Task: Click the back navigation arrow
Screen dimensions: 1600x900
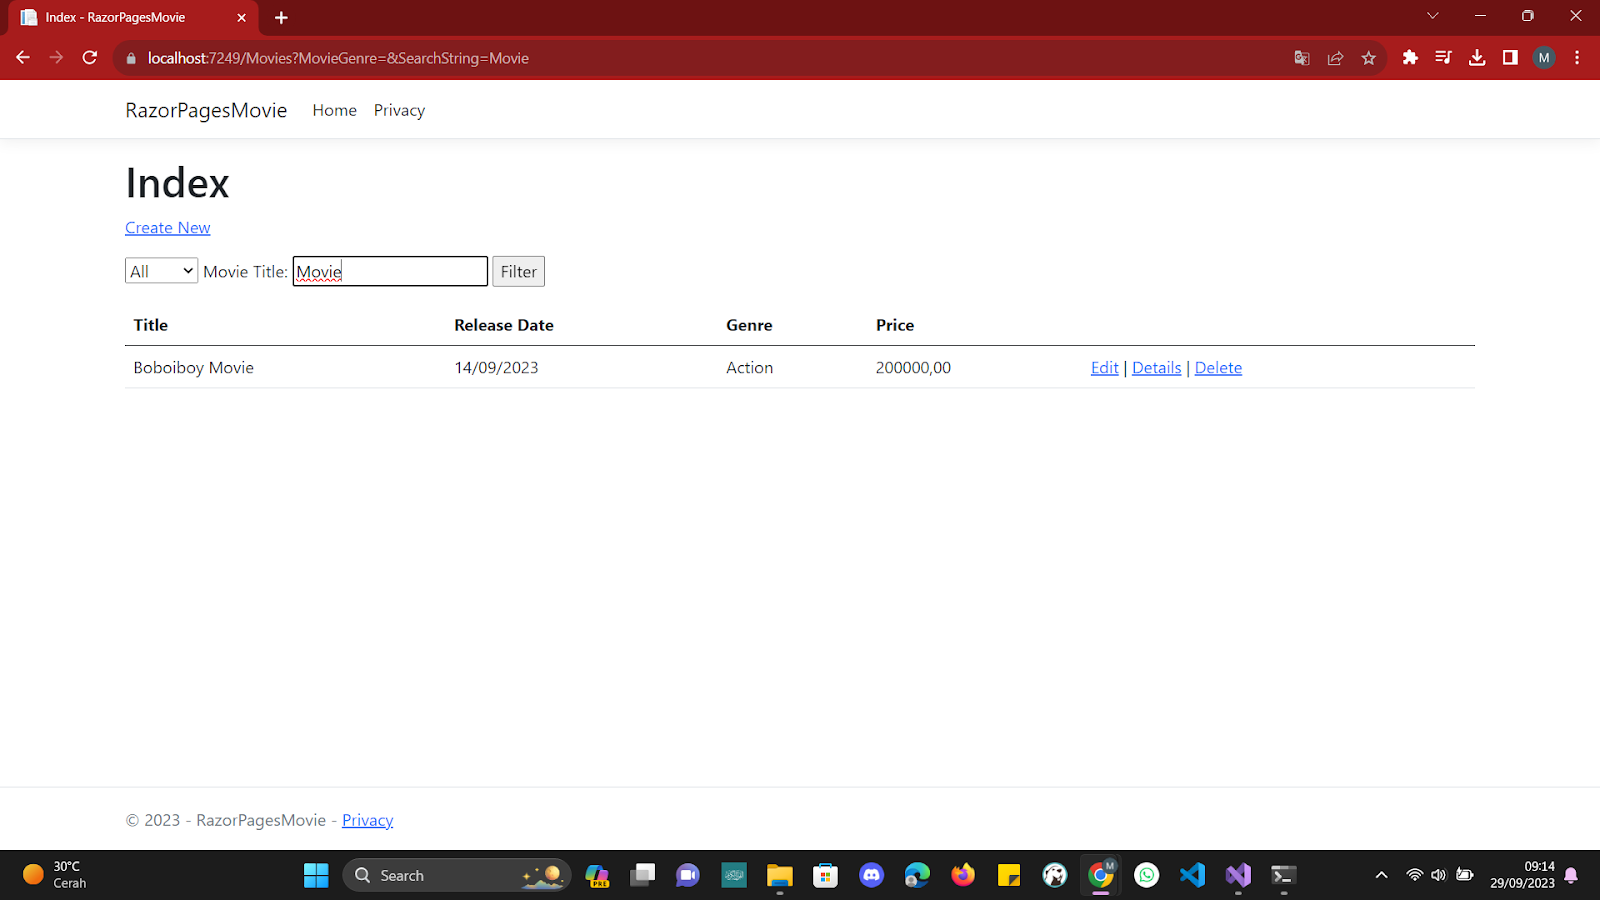Action: tap(23, 57)
